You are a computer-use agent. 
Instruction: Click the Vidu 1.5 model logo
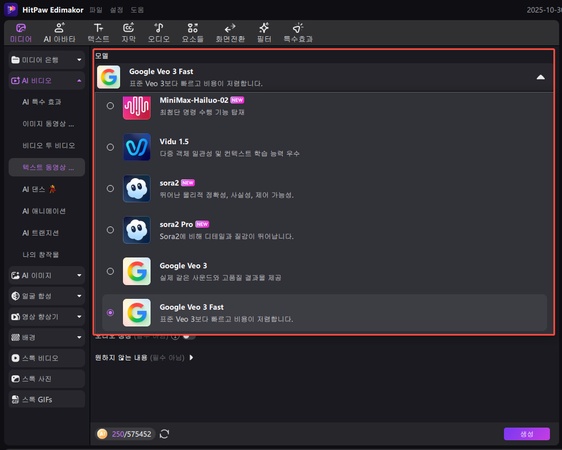tap(137, 147)
